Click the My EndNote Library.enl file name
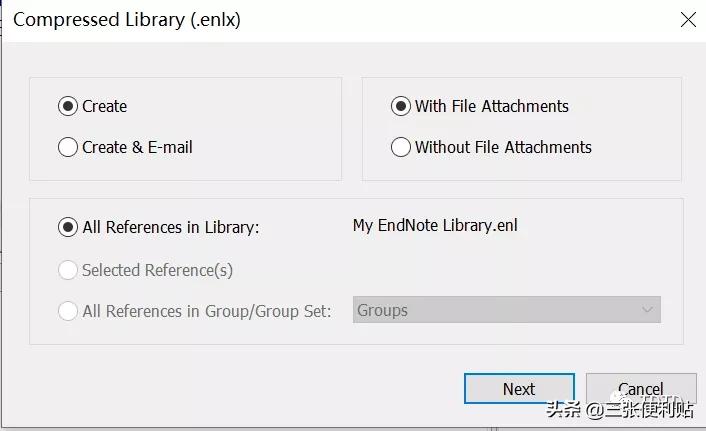The width and height of the screenshot is (706, 431). (435, 225)
